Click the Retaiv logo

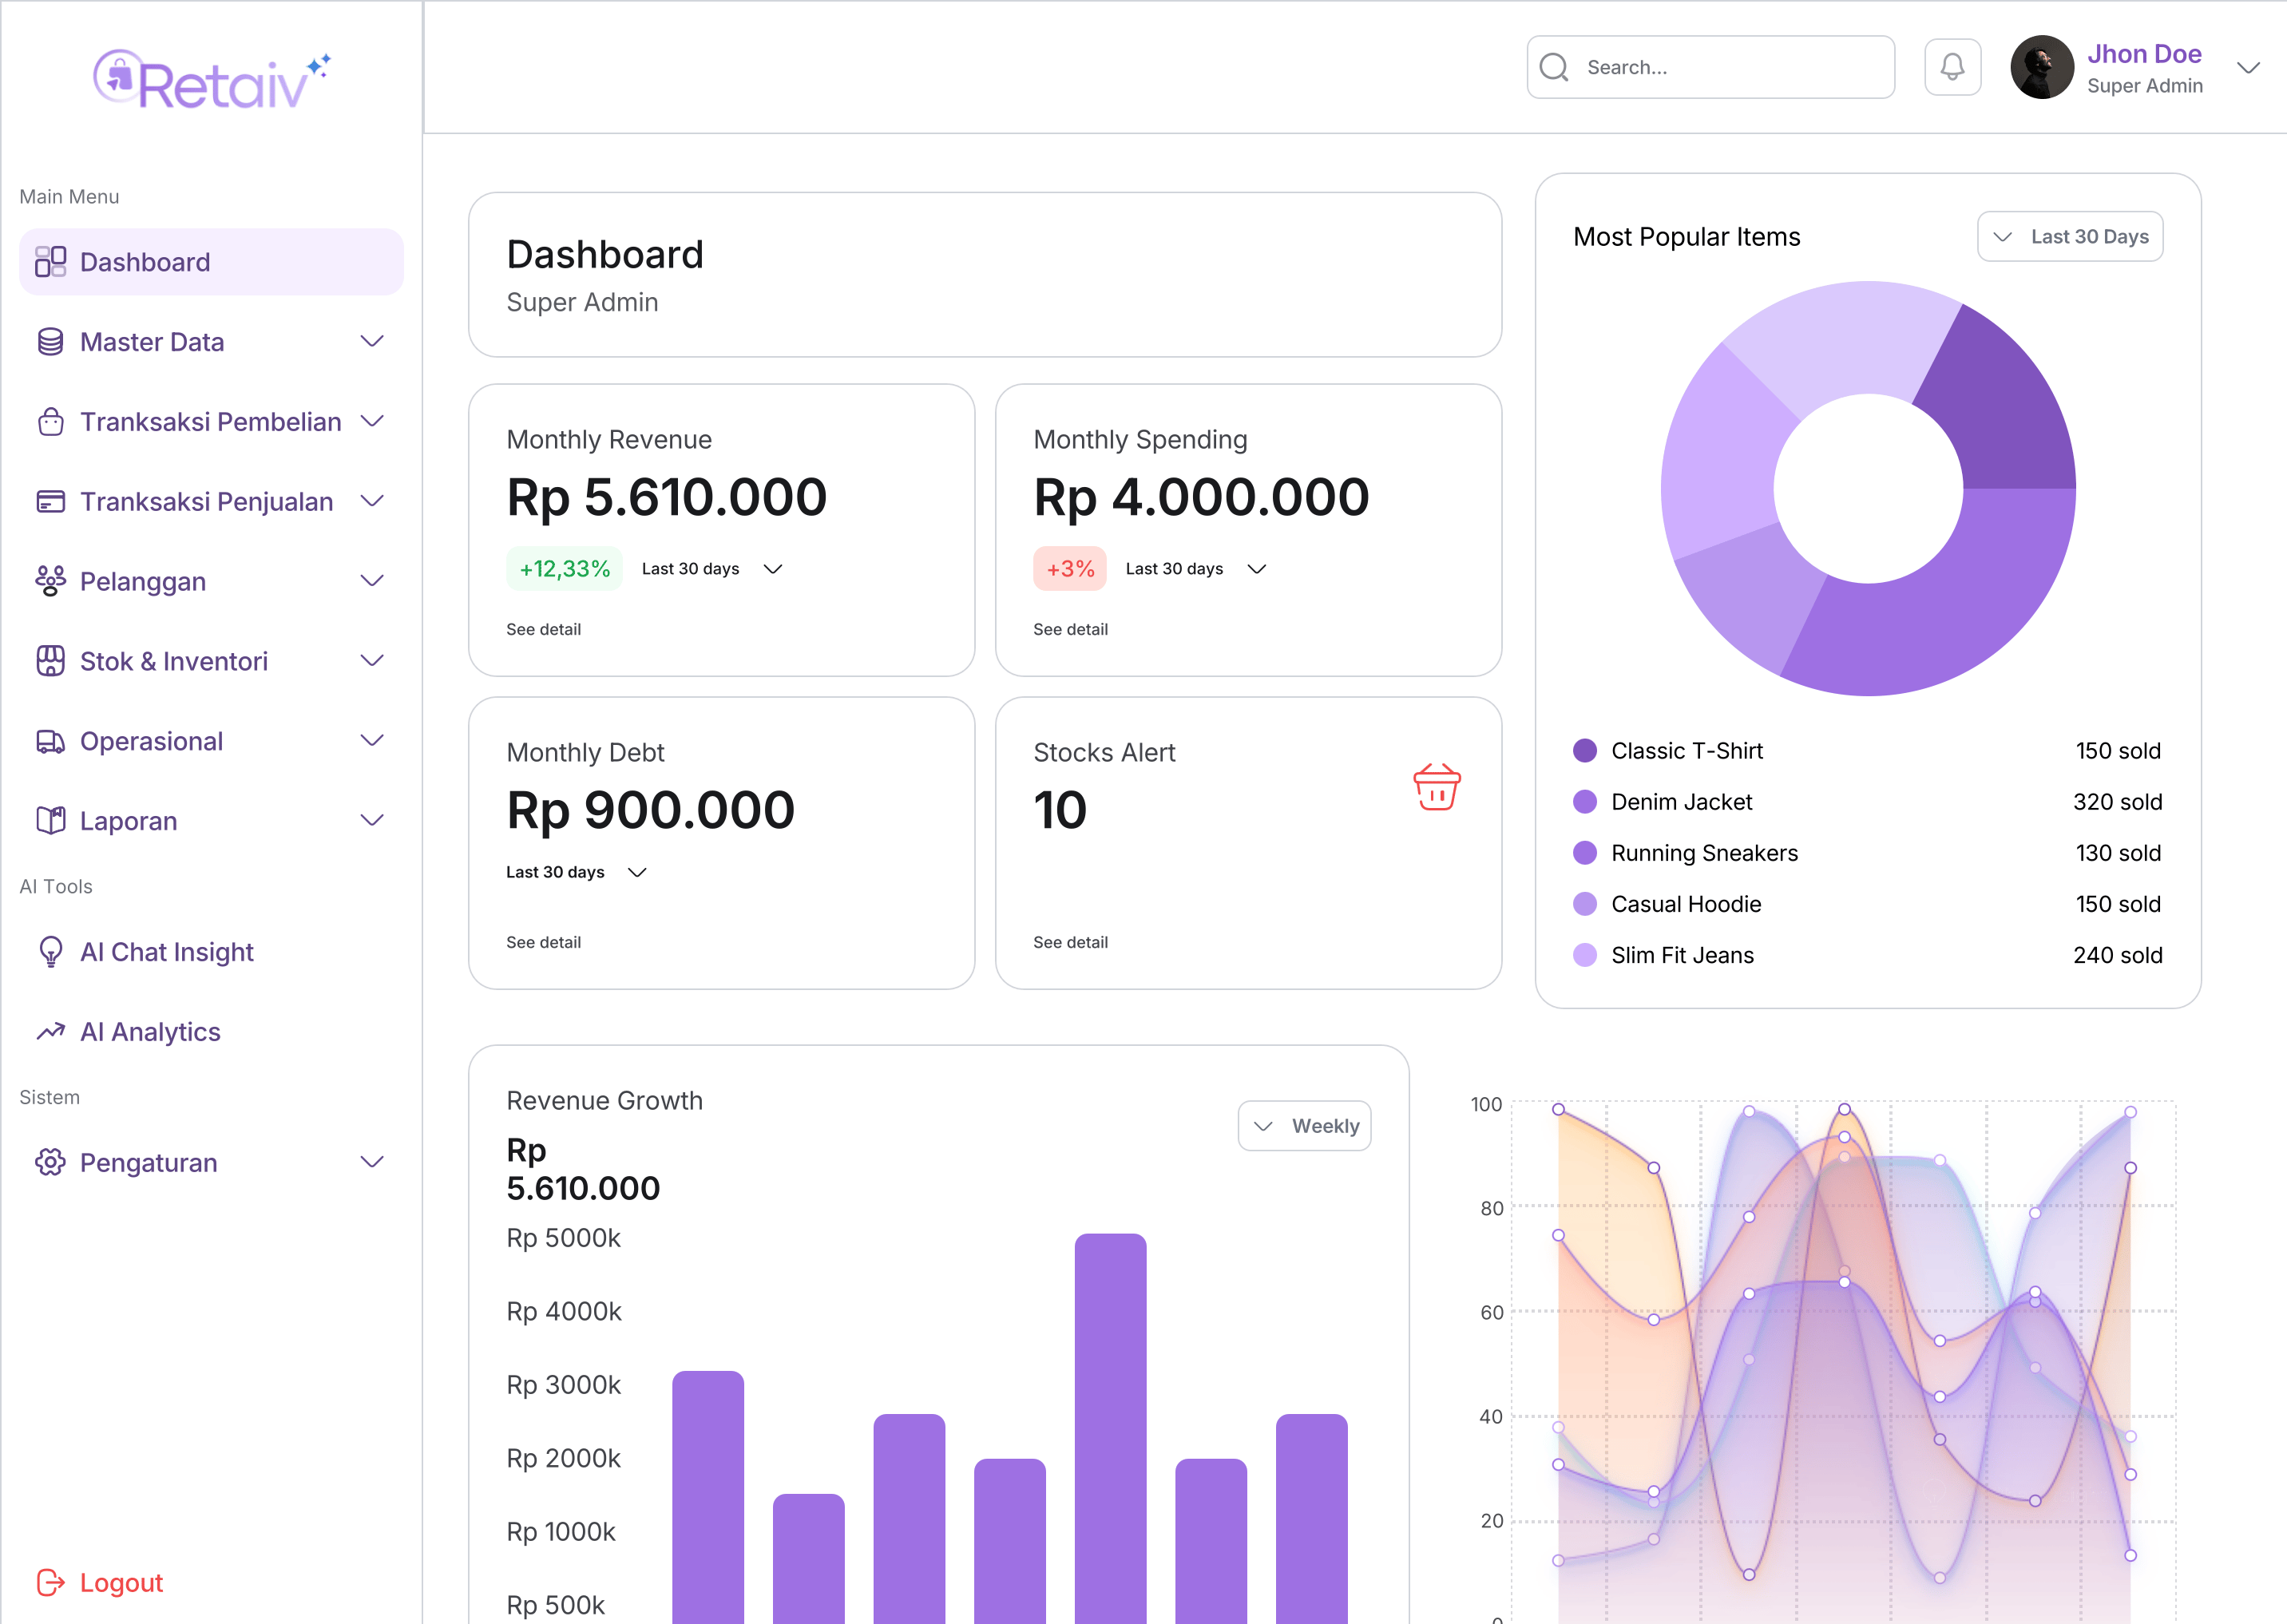pyautogui.click(x=211, y=77)
